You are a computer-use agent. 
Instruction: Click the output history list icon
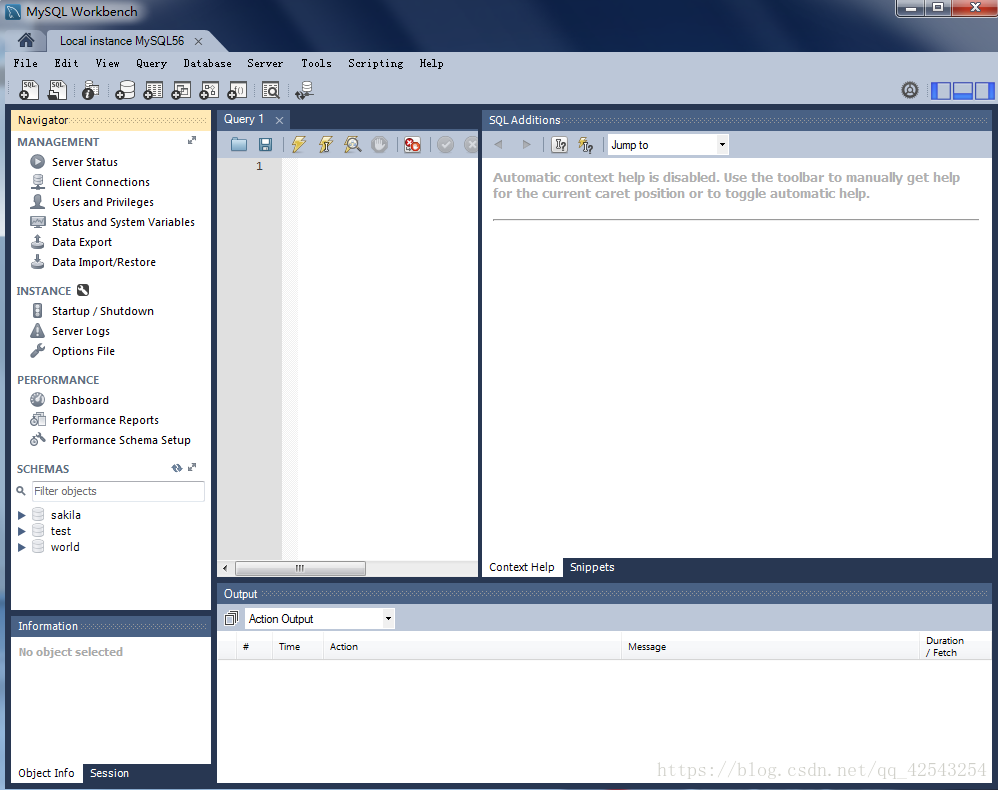coord(232,618)
